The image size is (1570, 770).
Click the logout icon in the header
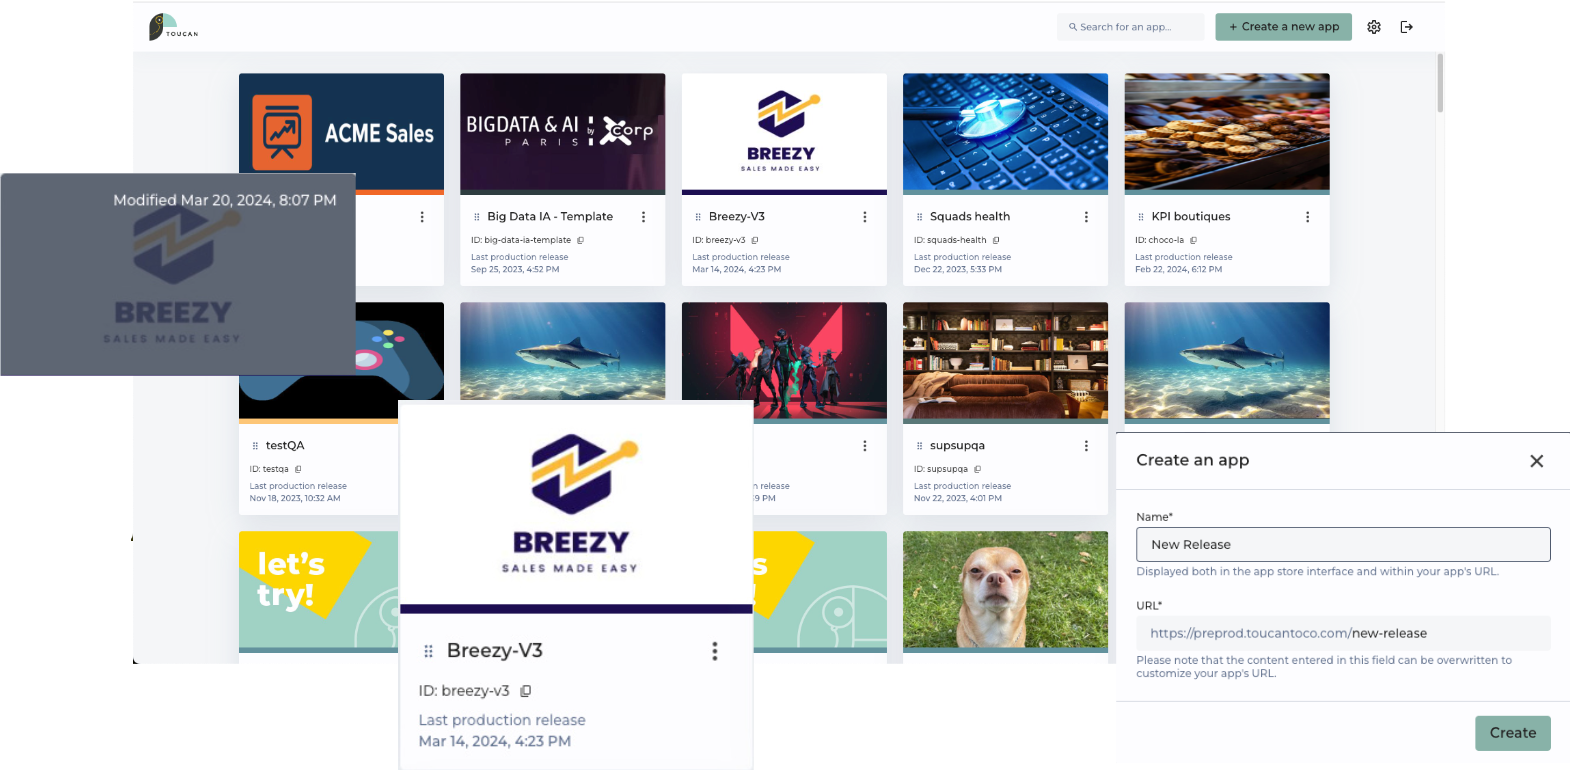click(1406, 27)
